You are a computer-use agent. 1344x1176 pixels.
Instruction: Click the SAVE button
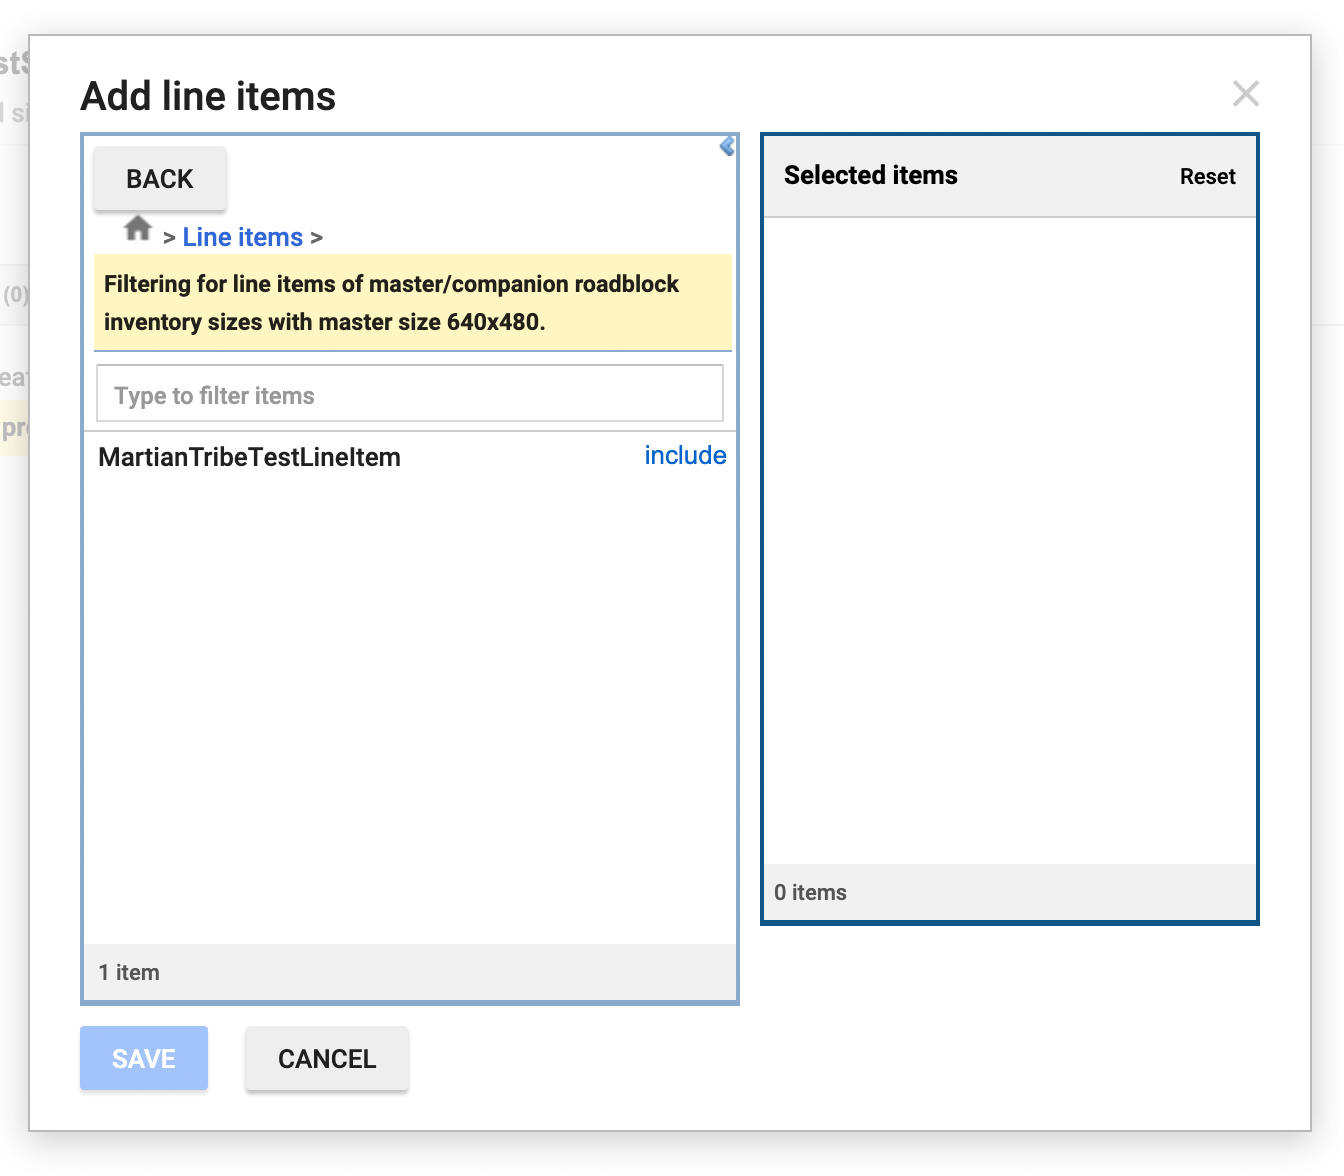pyautogui.click(x=143, y=1058)
